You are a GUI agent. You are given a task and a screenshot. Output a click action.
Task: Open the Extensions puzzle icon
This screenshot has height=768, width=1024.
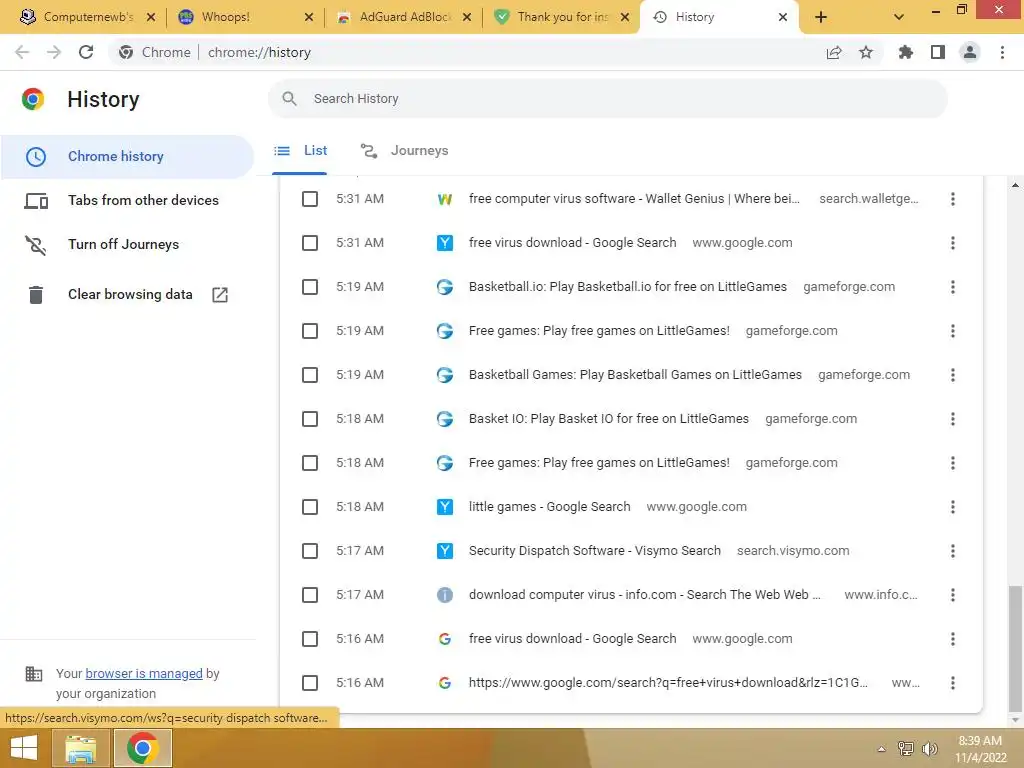pyautogui.click(x=906, y=52)
